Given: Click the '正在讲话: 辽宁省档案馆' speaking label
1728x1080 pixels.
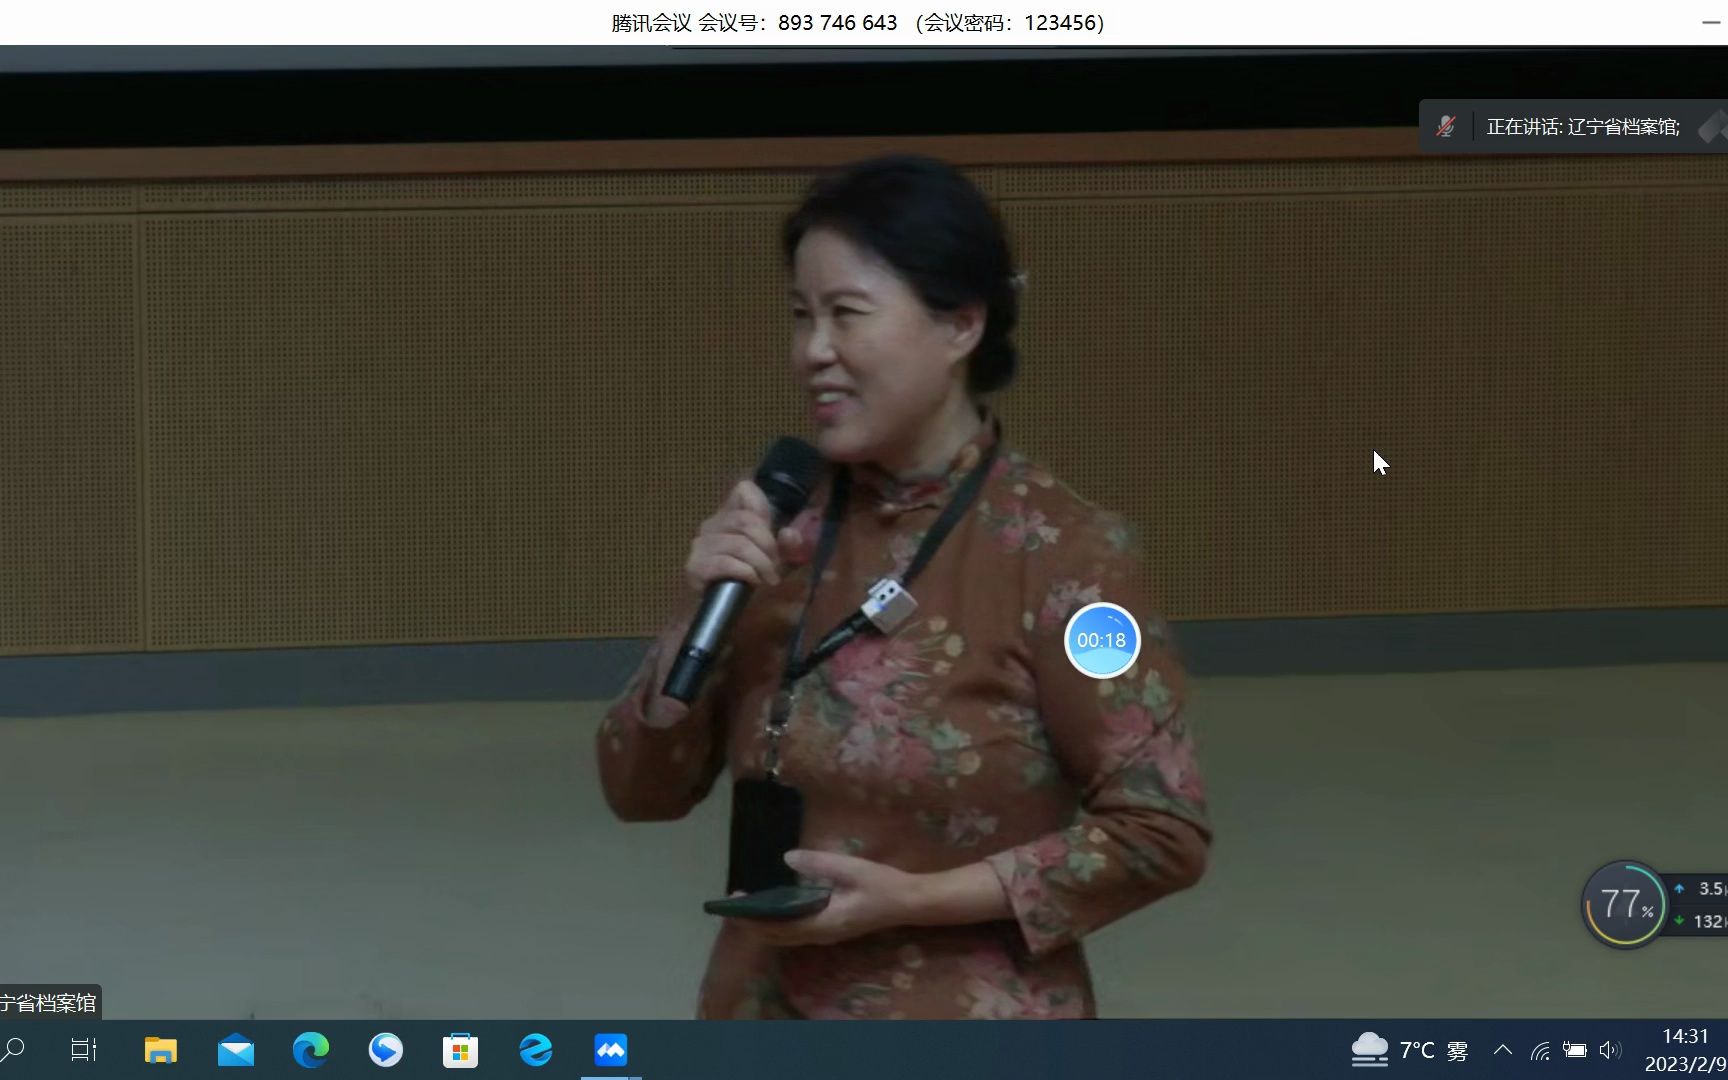Looking at the screenshot, I should click(1583, 127).
